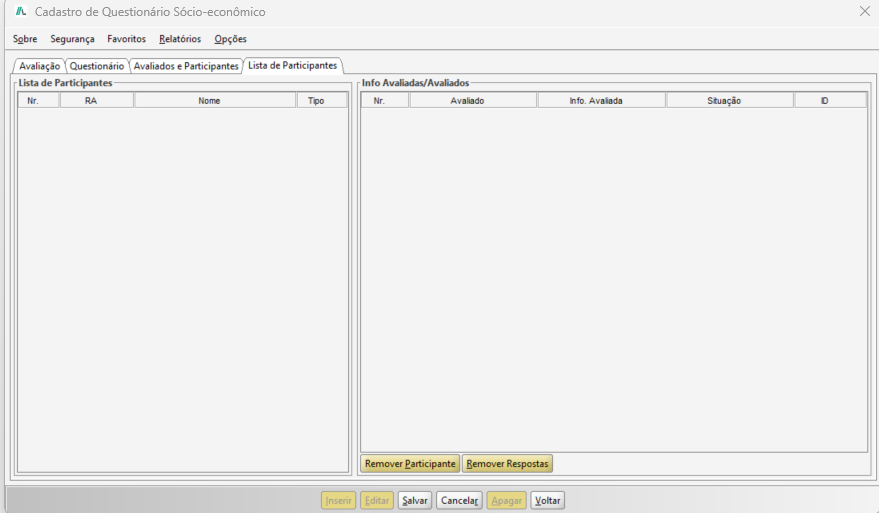Viewport: 879px width, 513px height.
Task: Click the disabled Apagar button
Action: pos(507,500)
